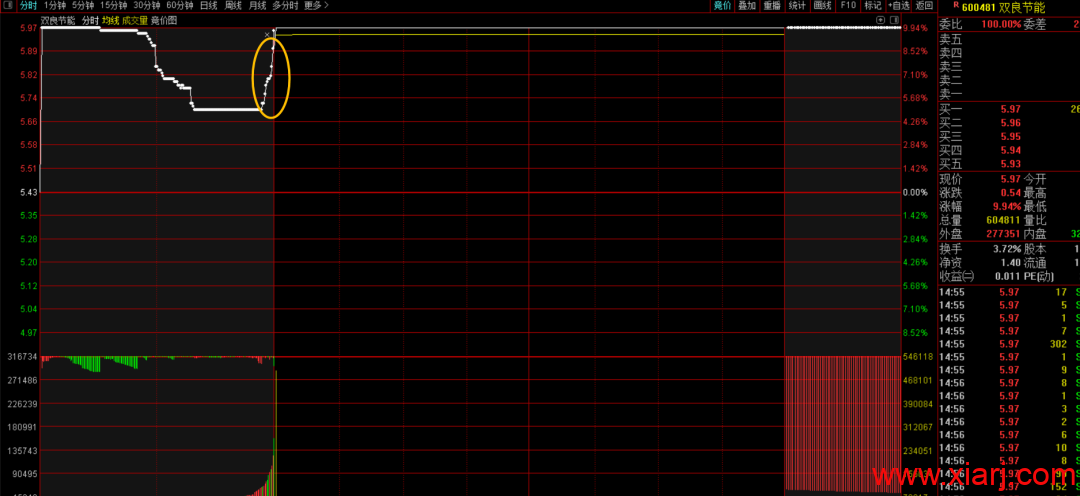
Task: Toggle the 竞价 auction button
Action: pyautogui.click(x=722, y=6)
